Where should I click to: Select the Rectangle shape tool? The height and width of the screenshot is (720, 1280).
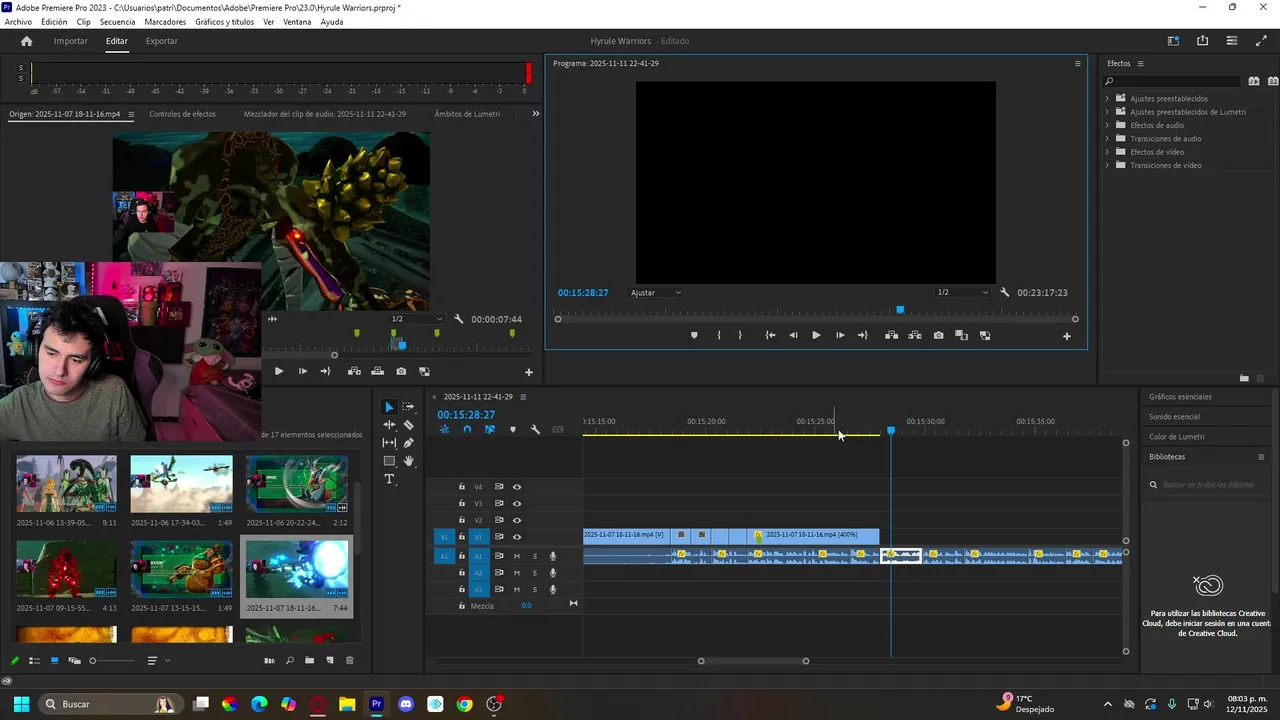point(389,461)
